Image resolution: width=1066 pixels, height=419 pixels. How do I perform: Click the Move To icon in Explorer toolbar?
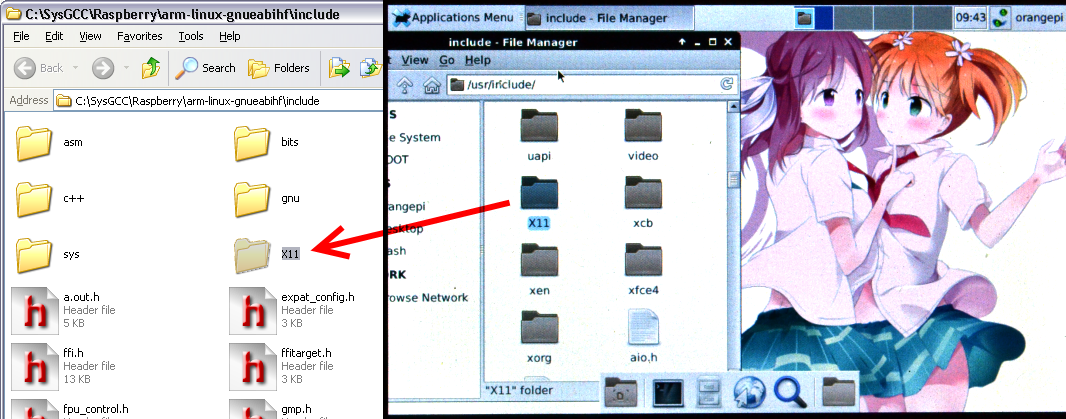point(339,67)
